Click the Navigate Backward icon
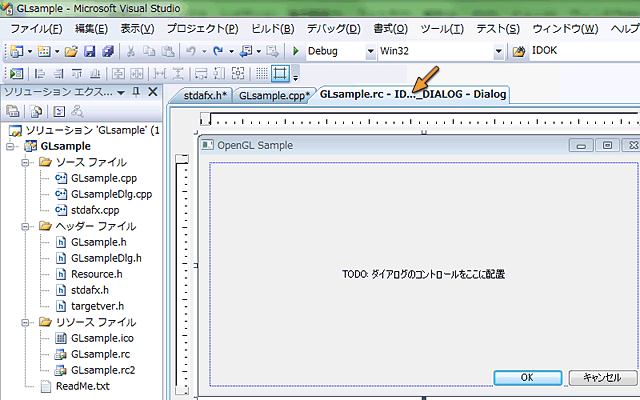Screen dimensions: 640x400 (x=246, y=51)
